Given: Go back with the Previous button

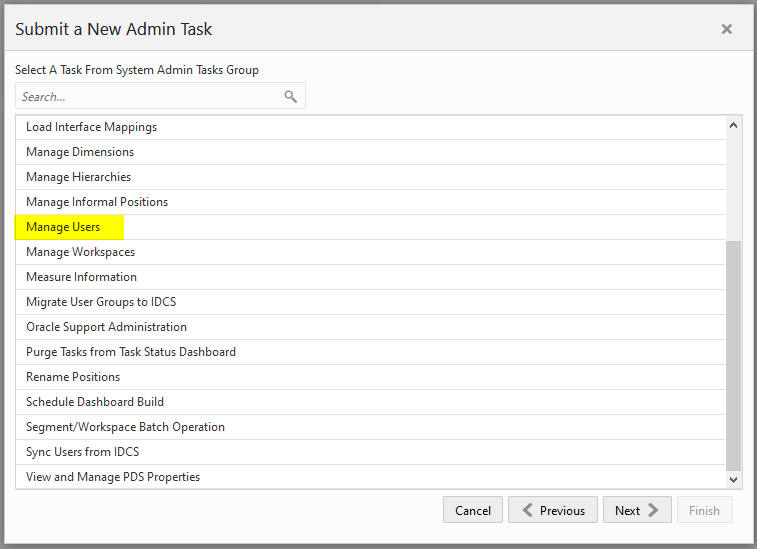Looking at the screenshot, I should (x=553, y=510).
